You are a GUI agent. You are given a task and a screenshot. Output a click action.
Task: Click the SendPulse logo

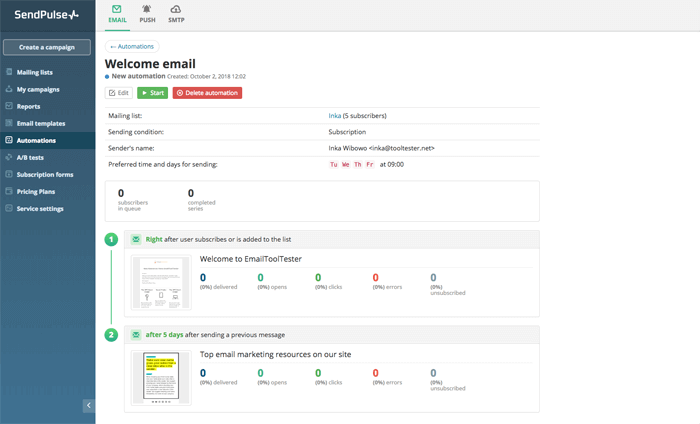tap(46, 15)
